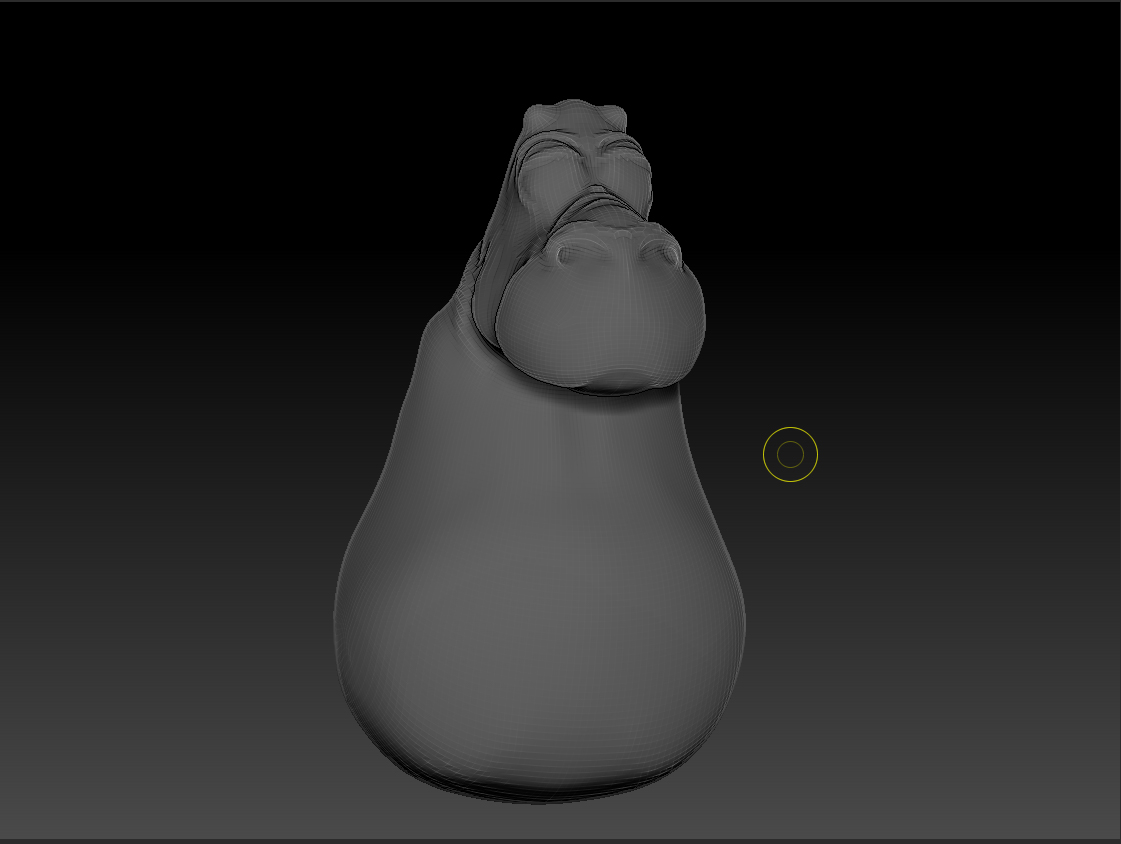The height and width of the screenshot is (844, 1121).
Task: Click the bottom base of the body
Action: pos(540,785)
